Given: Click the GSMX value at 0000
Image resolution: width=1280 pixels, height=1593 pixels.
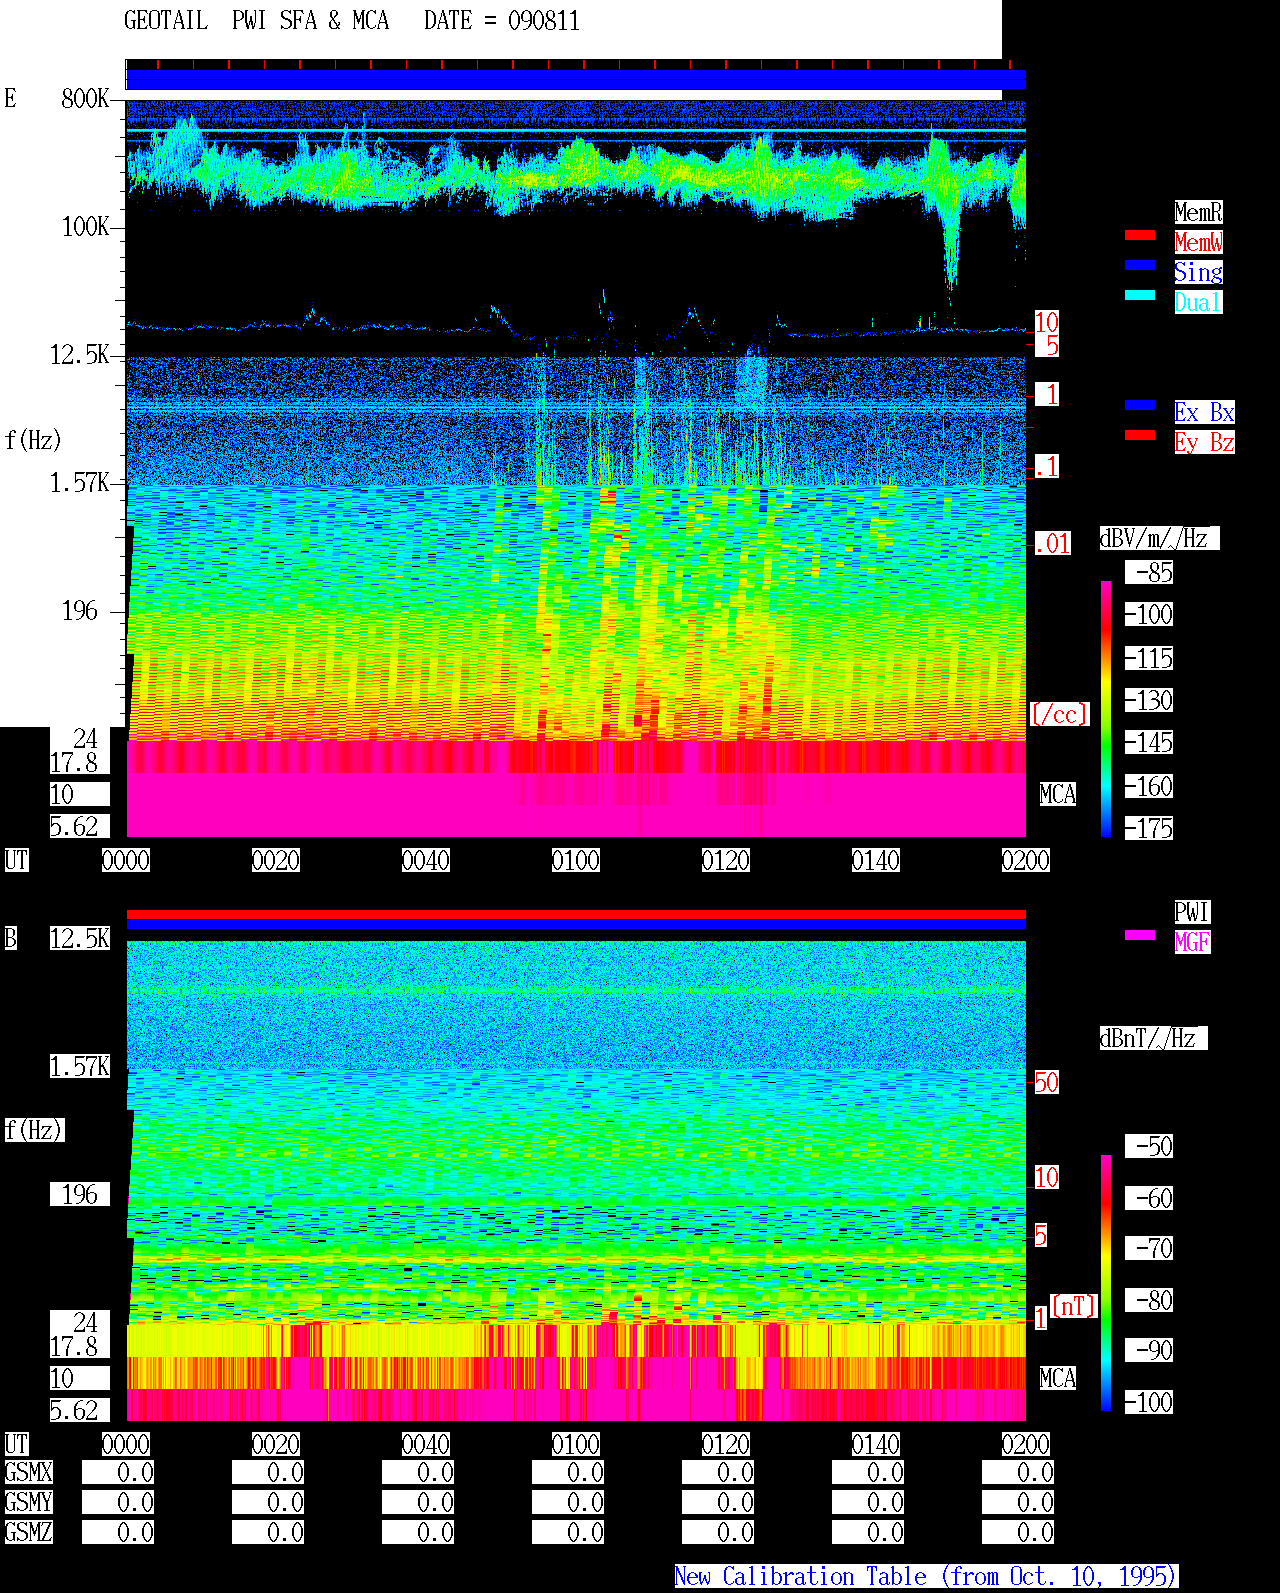Looking at the screenshot, I should (x=118, y=1473).
